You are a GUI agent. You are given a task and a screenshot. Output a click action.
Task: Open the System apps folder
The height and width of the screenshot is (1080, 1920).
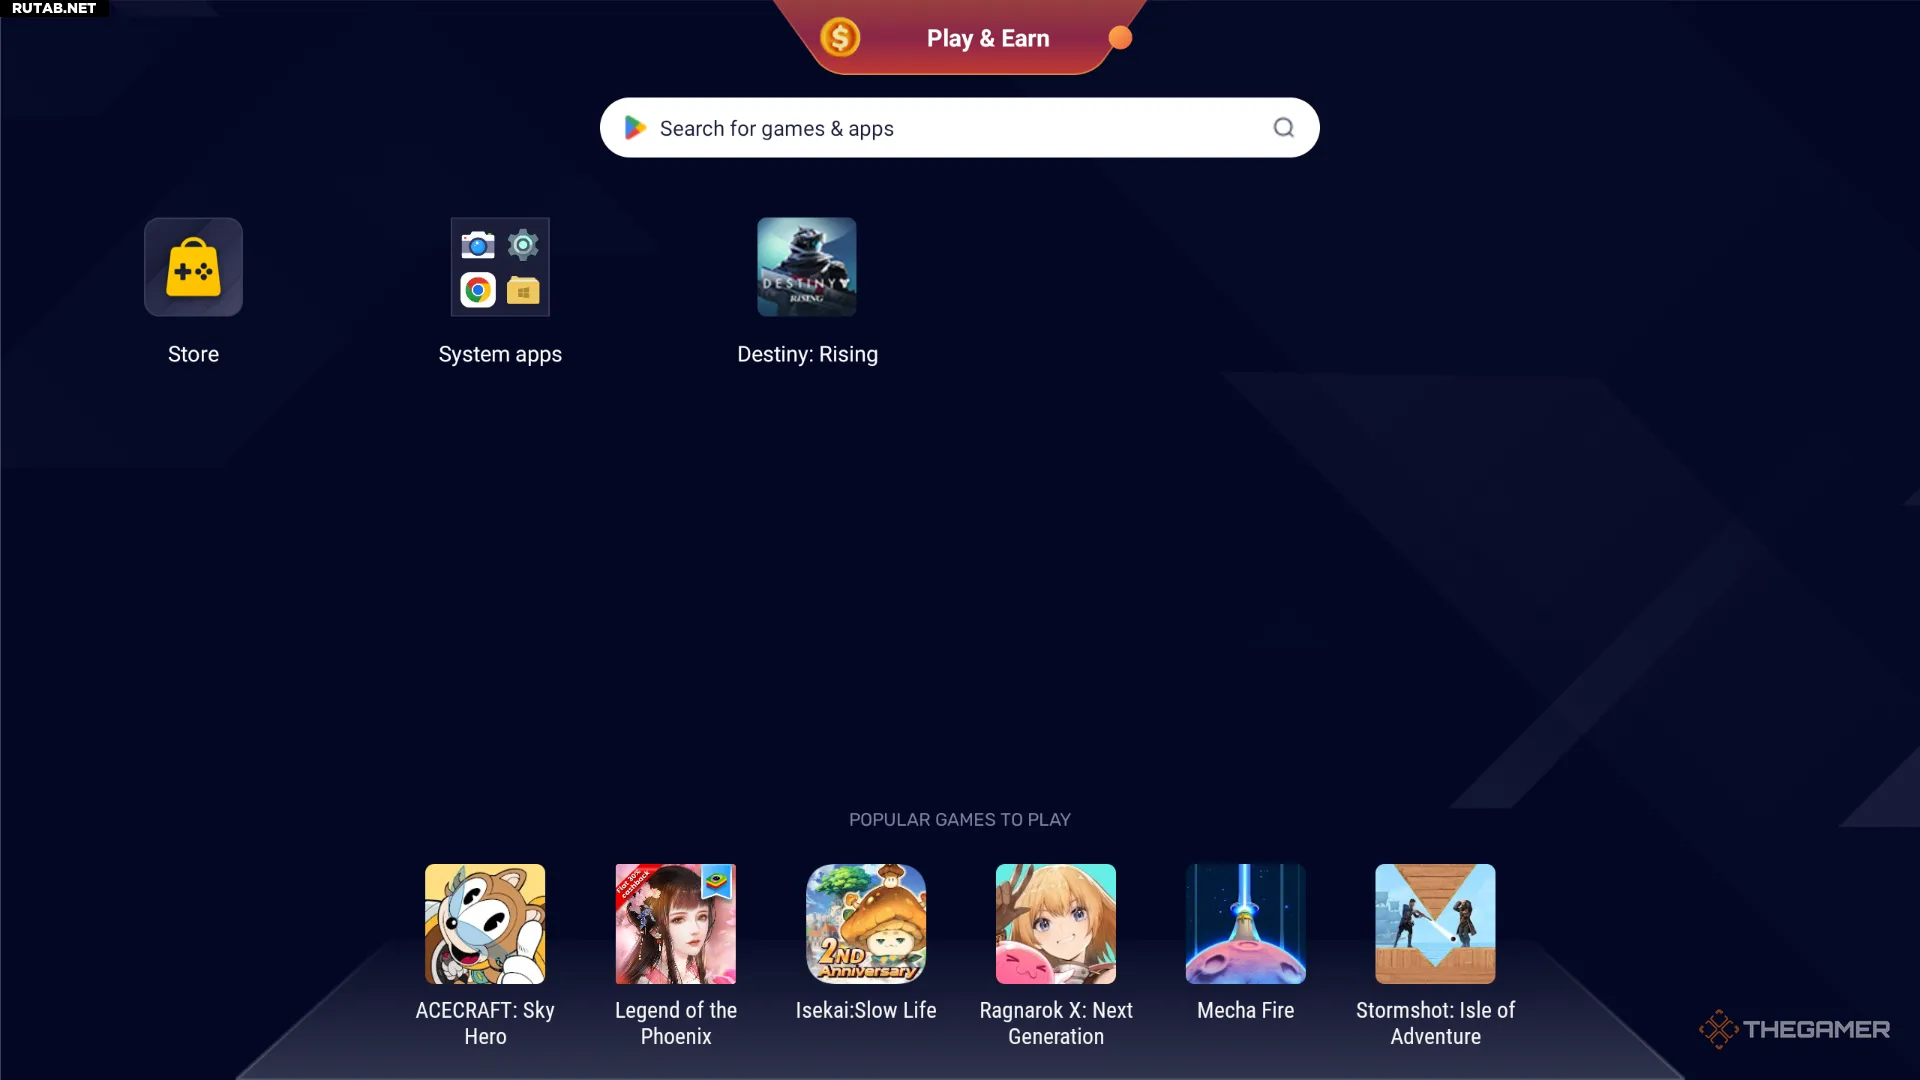click(500, 267)
